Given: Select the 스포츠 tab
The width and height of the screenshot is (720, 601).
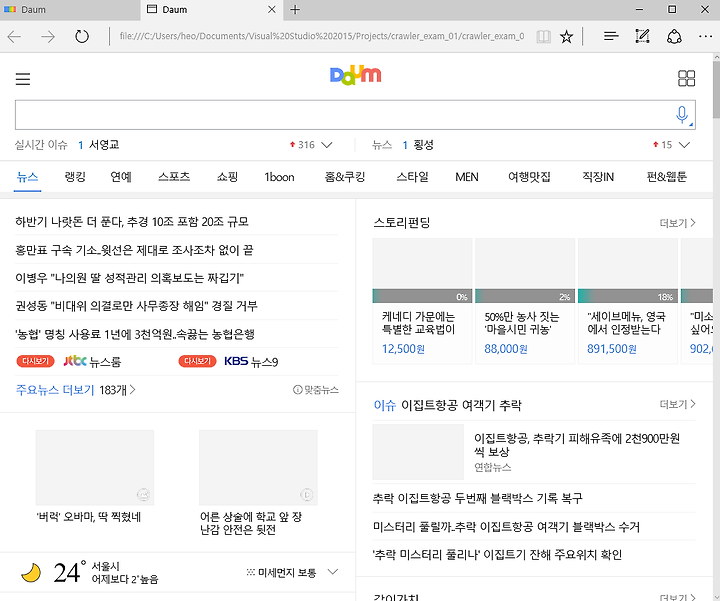Looking at the screenshot, I should (x=174, y=177).
